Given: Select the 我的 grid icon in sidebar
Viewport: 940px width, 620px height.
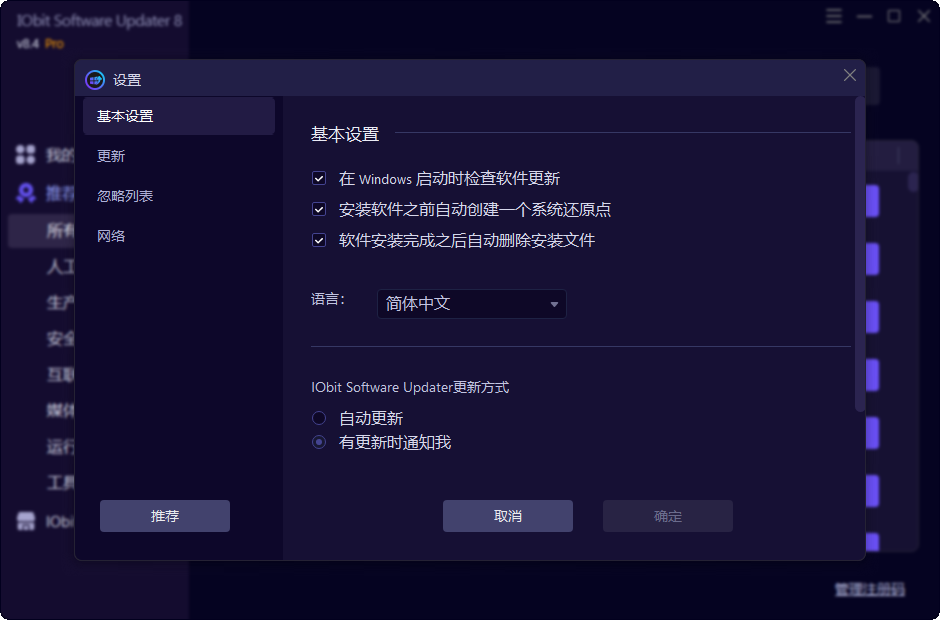Looking at the screenshot, I should [25, 155].
